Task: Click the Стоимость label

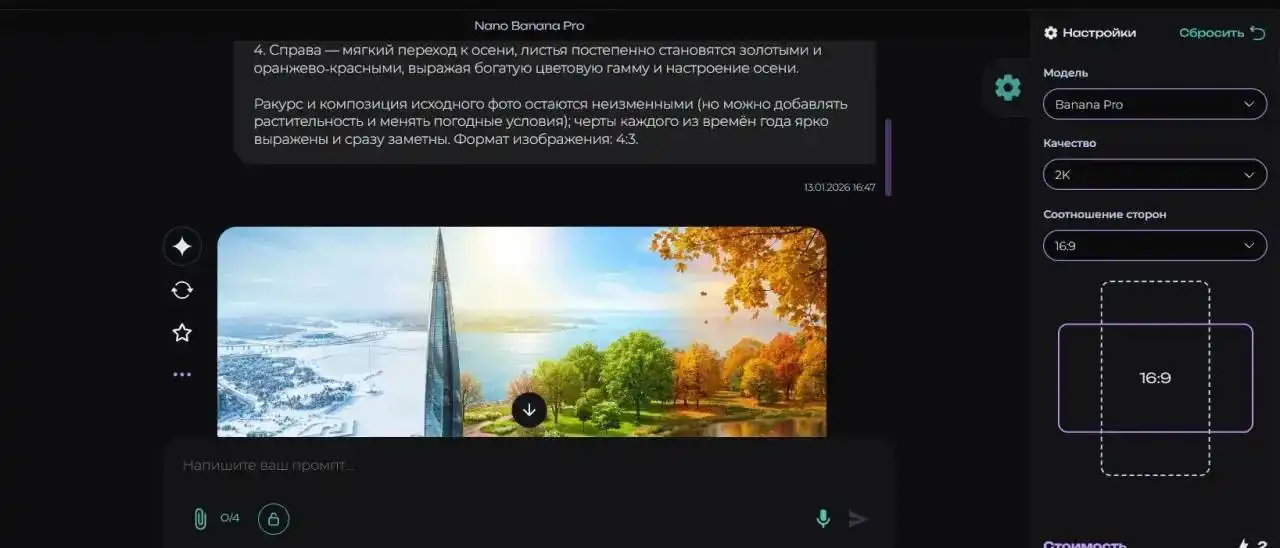Action: (x=1085, y=545)
